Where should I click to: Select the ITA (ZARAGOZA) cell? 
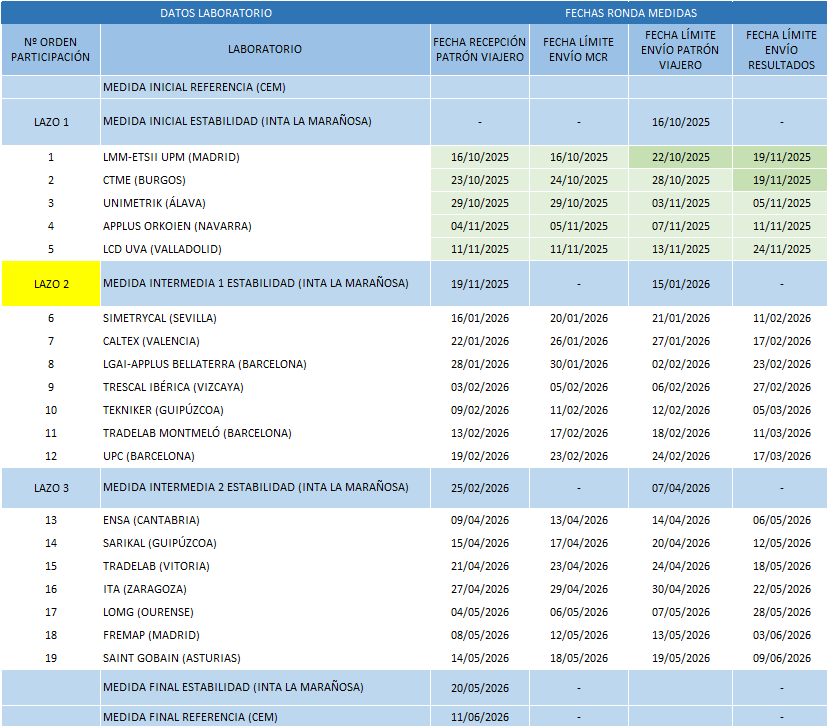pos(145,589)
